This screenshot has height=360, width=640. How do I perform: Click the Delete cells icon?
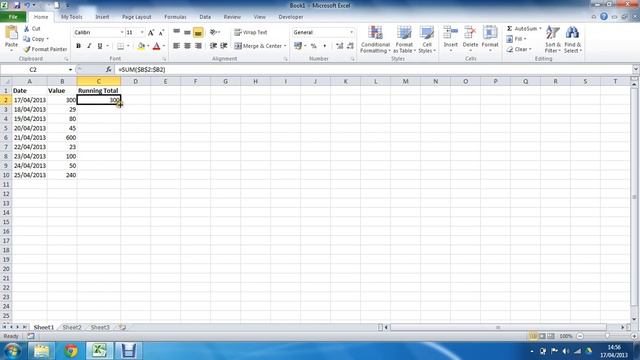pyautogui.click(x=470, y=33)
